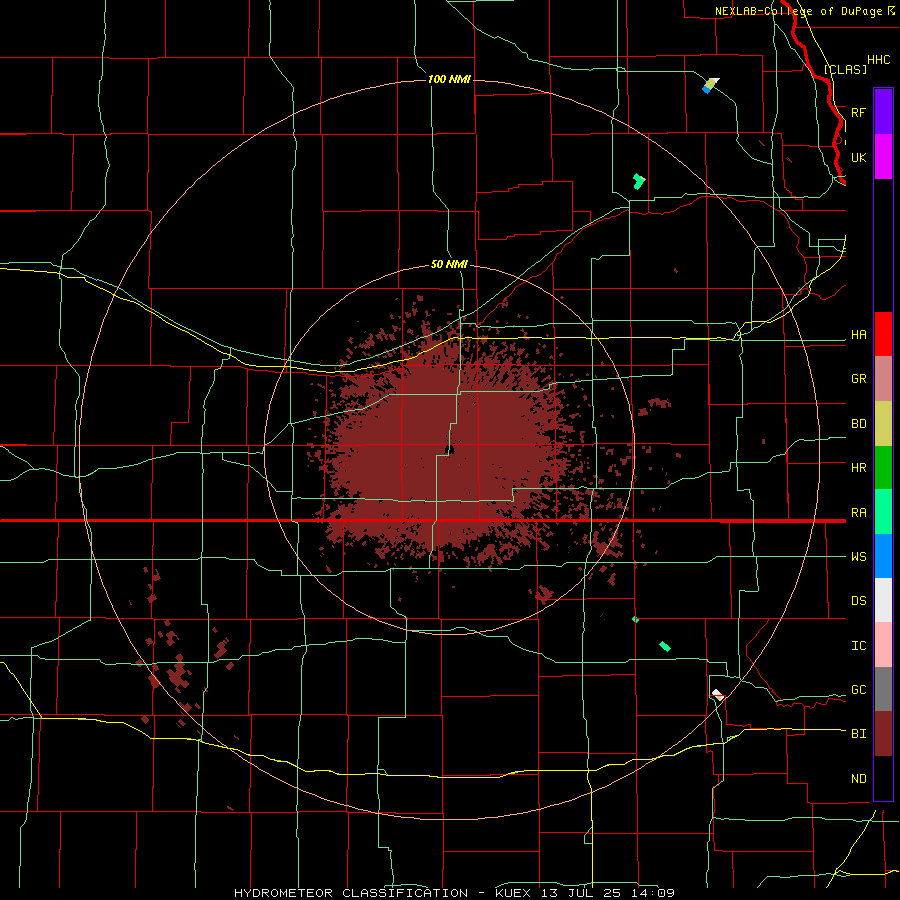Click the "WS" legend label
Image resolution: width=900 pixels, height=900 pixels.
pos(858,557)
